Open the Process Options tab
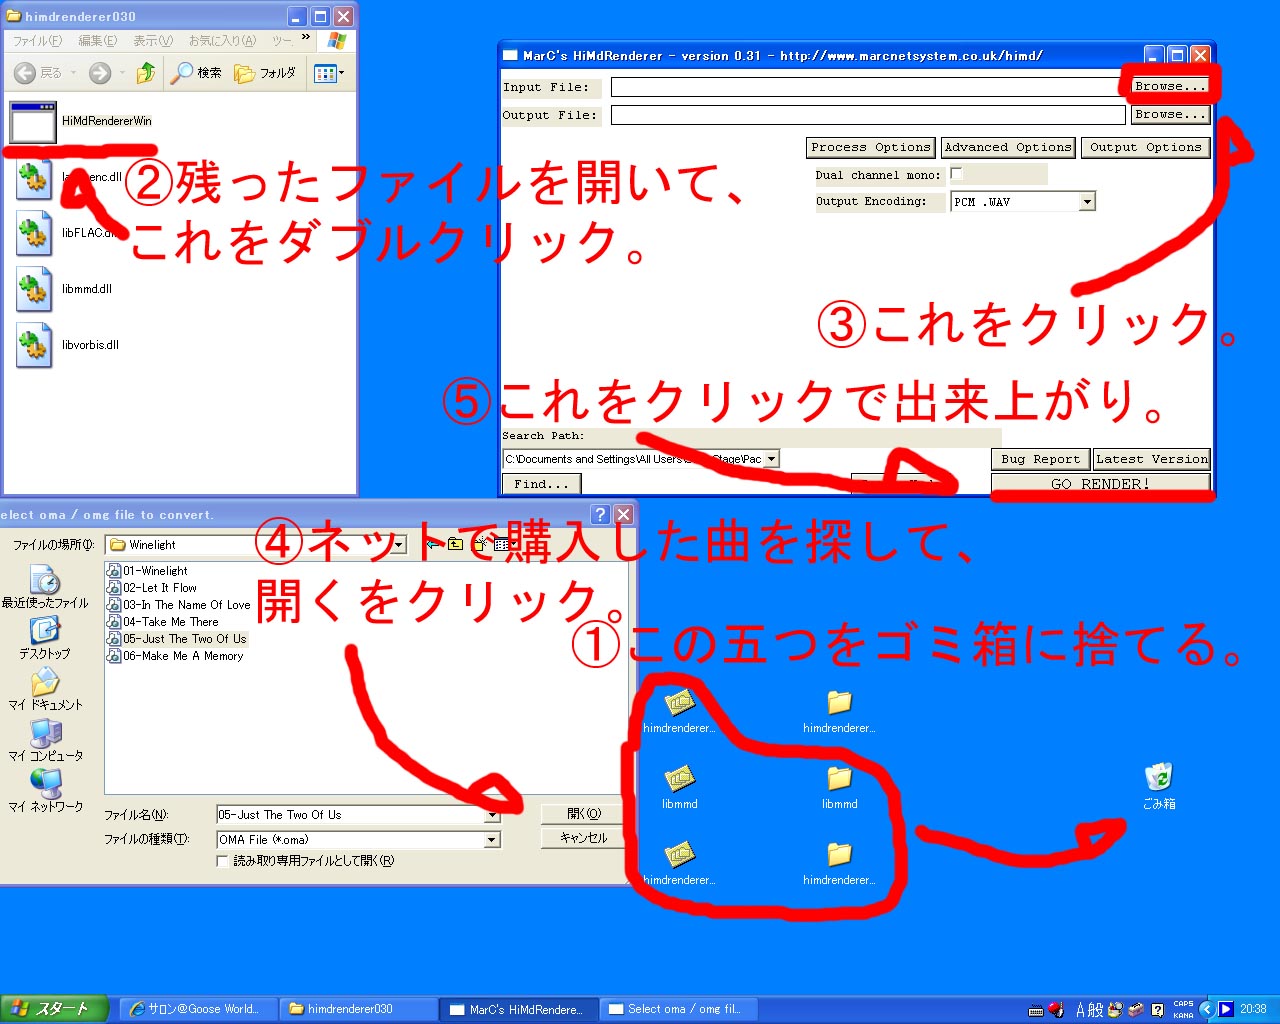This screenshot has height=1024, width=1280. (870, 147)
